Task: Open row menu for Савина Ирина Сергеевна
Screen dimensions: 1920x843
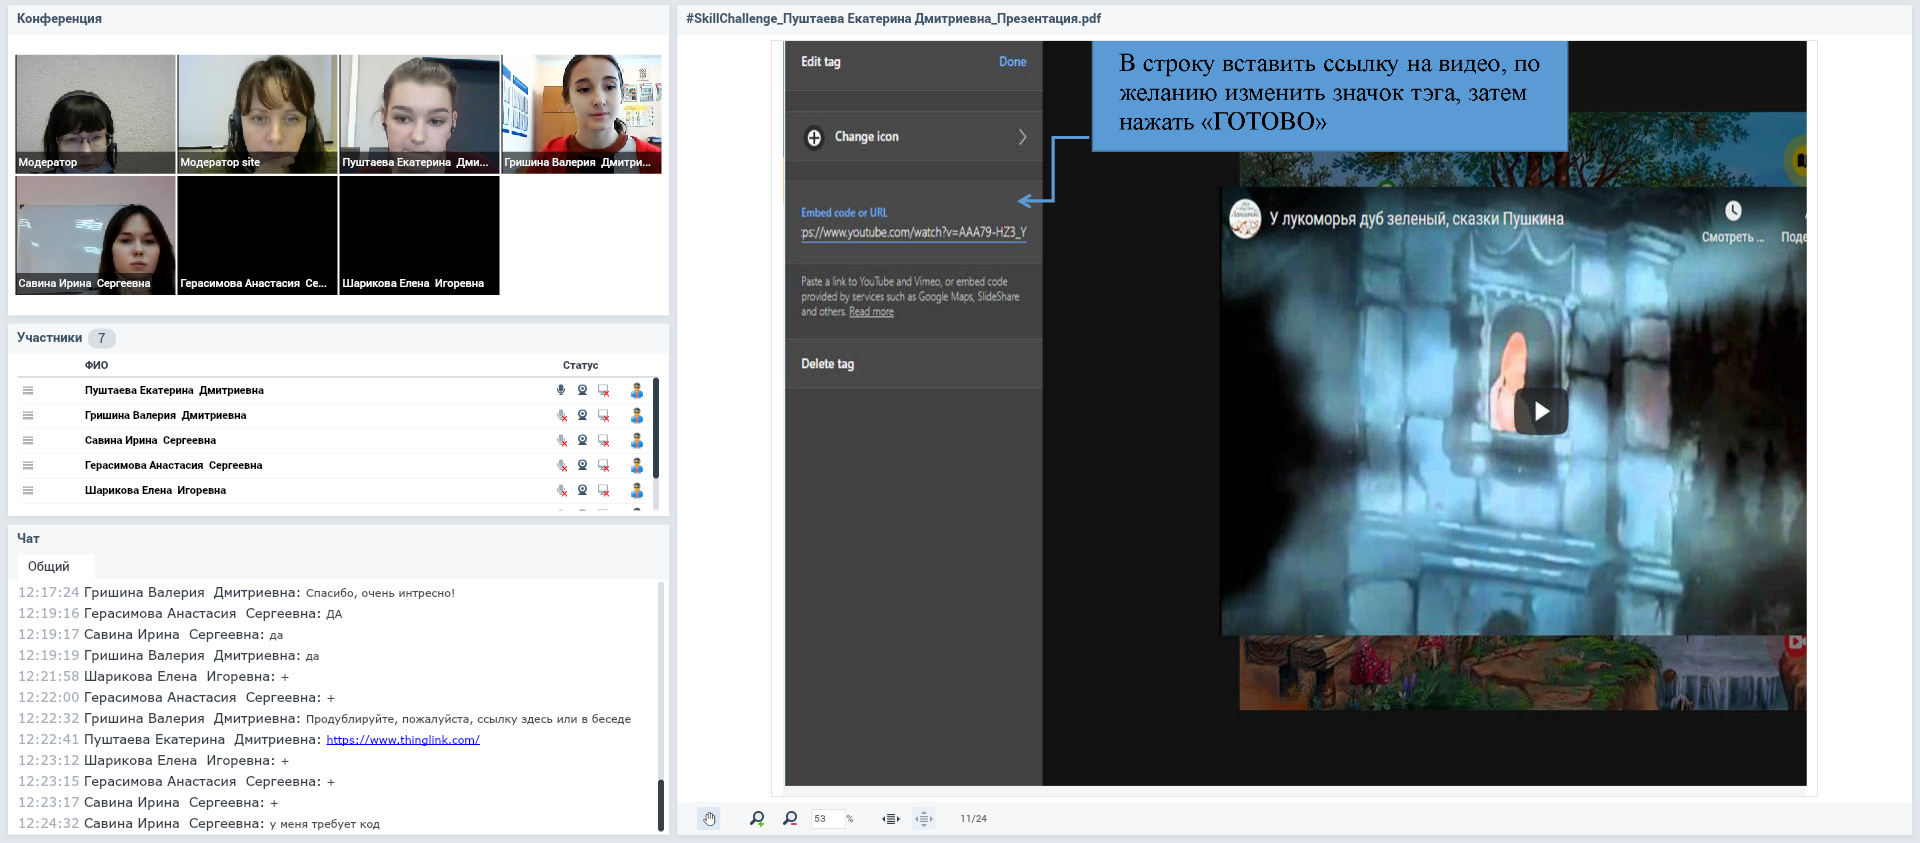Action: click(28, 440)
